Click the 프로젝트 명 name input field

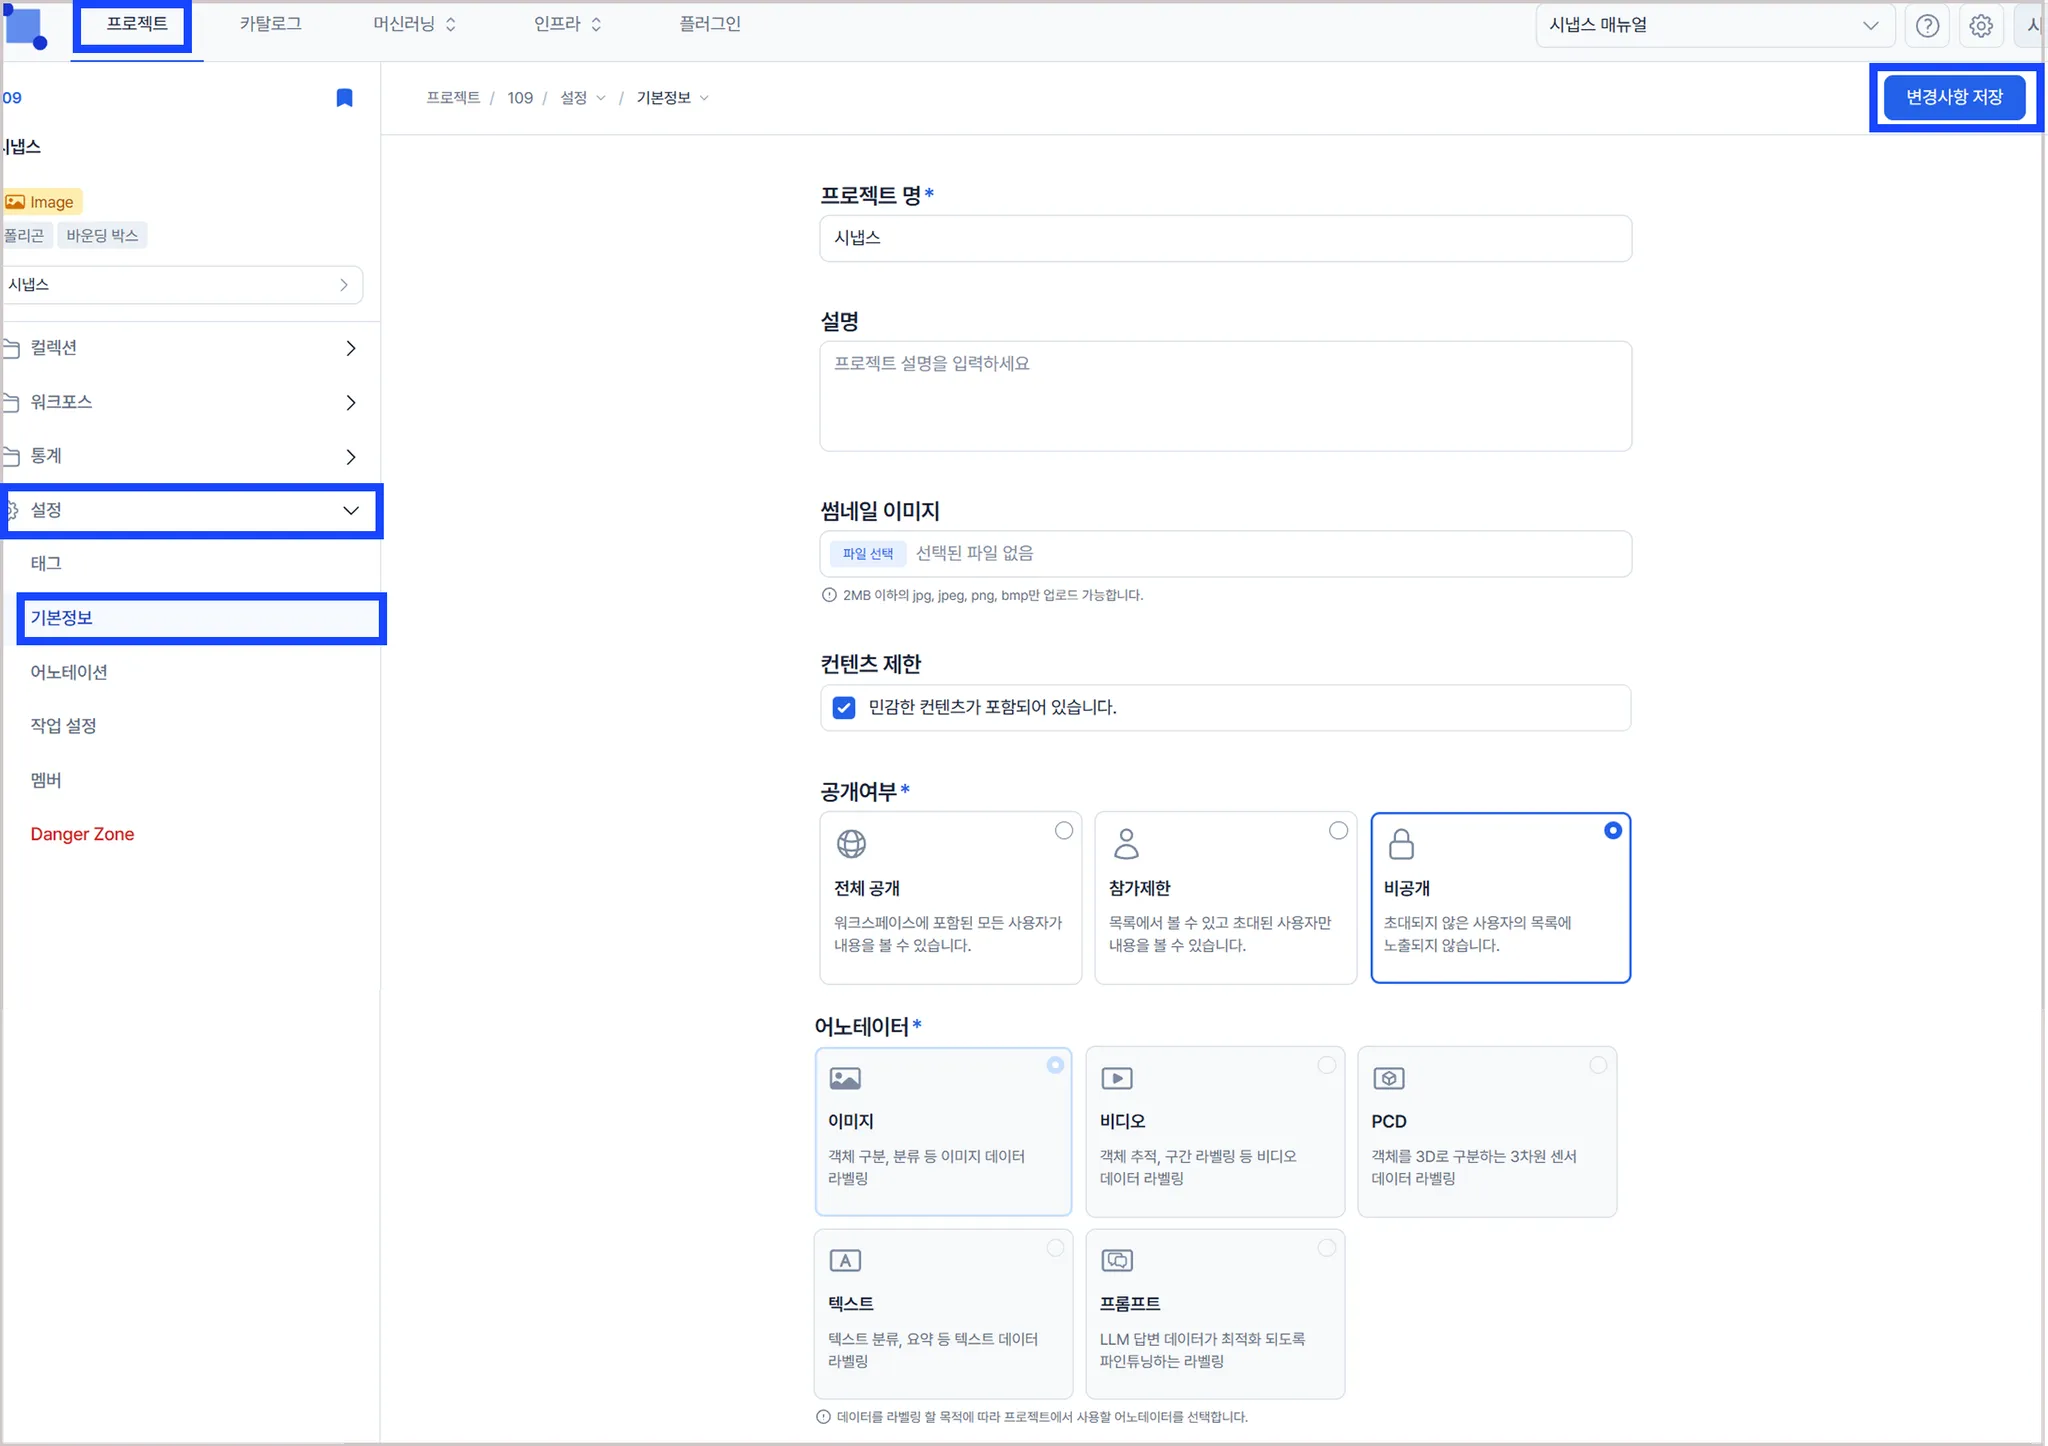[x=1225, y=238]
